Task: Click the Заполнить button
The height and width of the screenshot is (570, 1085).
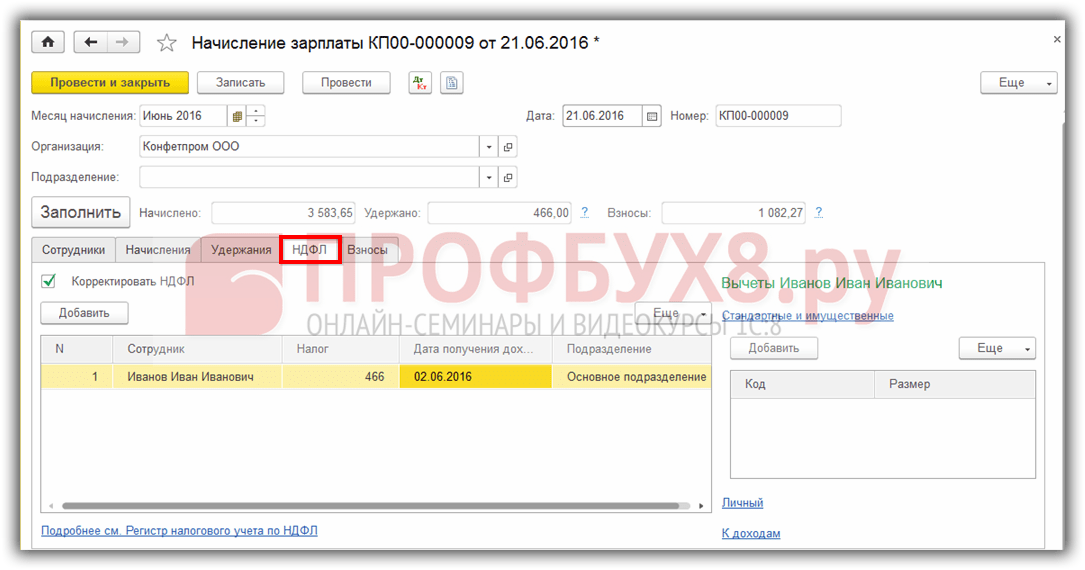Action: pos(80,212)
